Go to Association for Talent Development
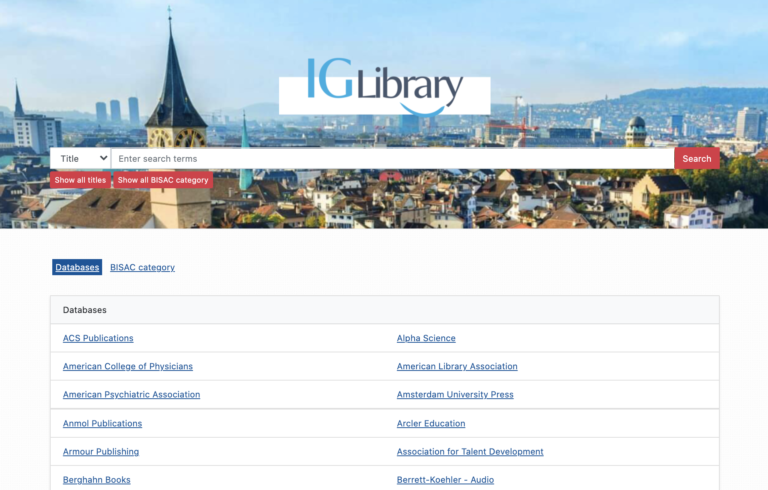Screen dimensions: 768x490 click(470, 451)
